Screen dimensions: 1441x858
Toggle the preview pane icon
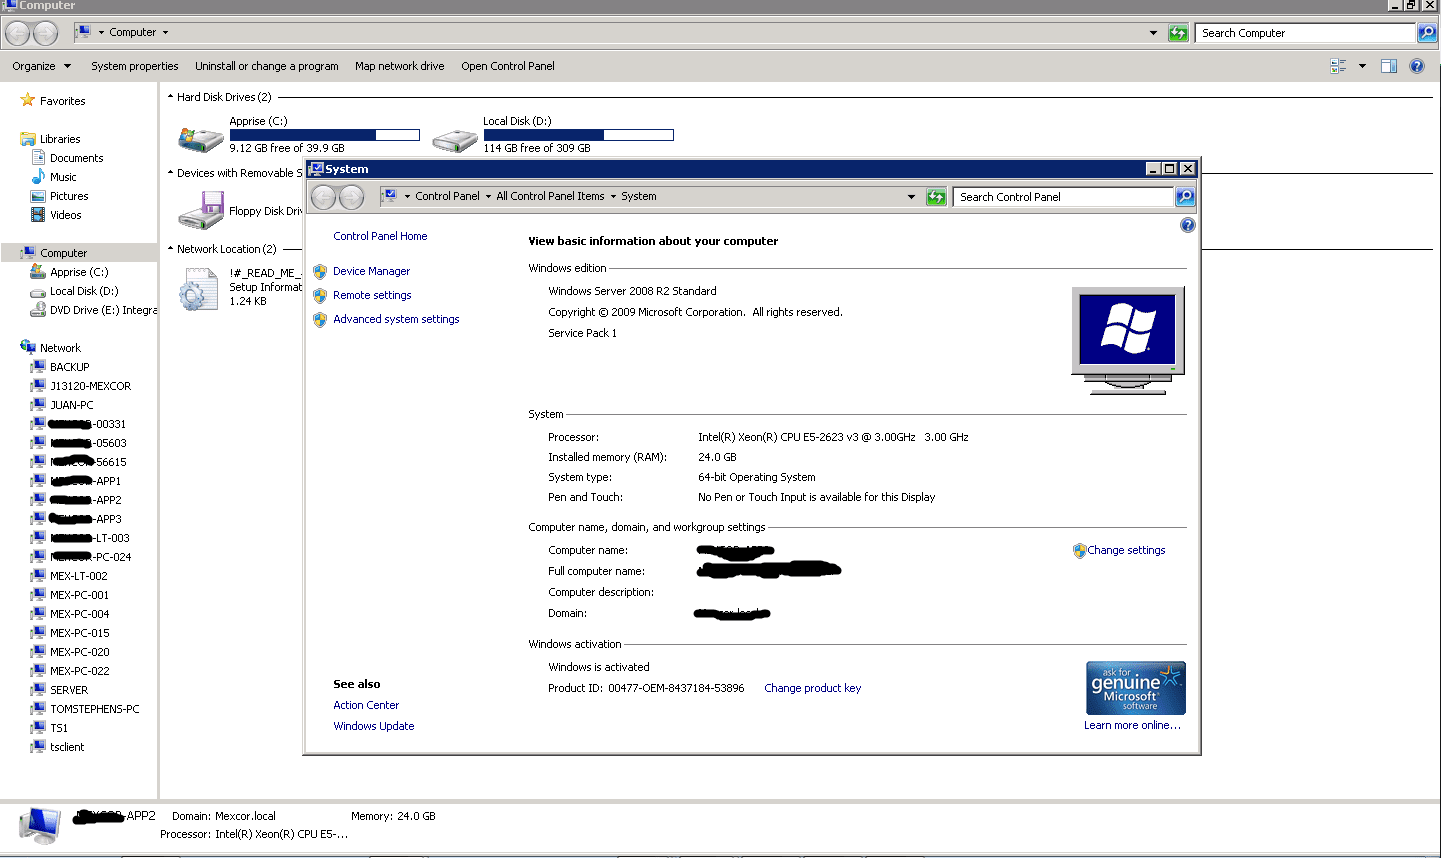[x=1388, y=66]
